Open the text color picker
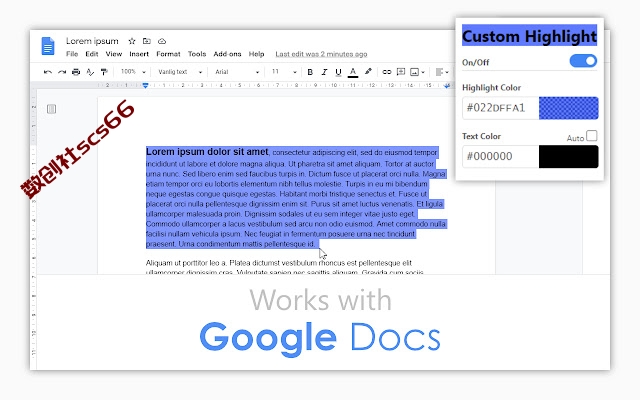This screenshot has width=640, height=400. [353, 73]
